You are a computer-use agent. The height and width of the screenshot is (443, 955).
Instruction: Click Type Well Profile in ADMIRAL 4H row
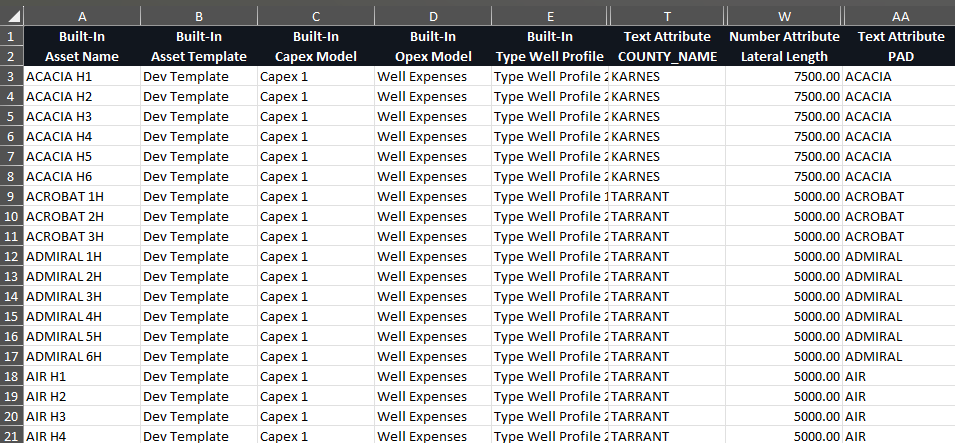pos(550,316)
